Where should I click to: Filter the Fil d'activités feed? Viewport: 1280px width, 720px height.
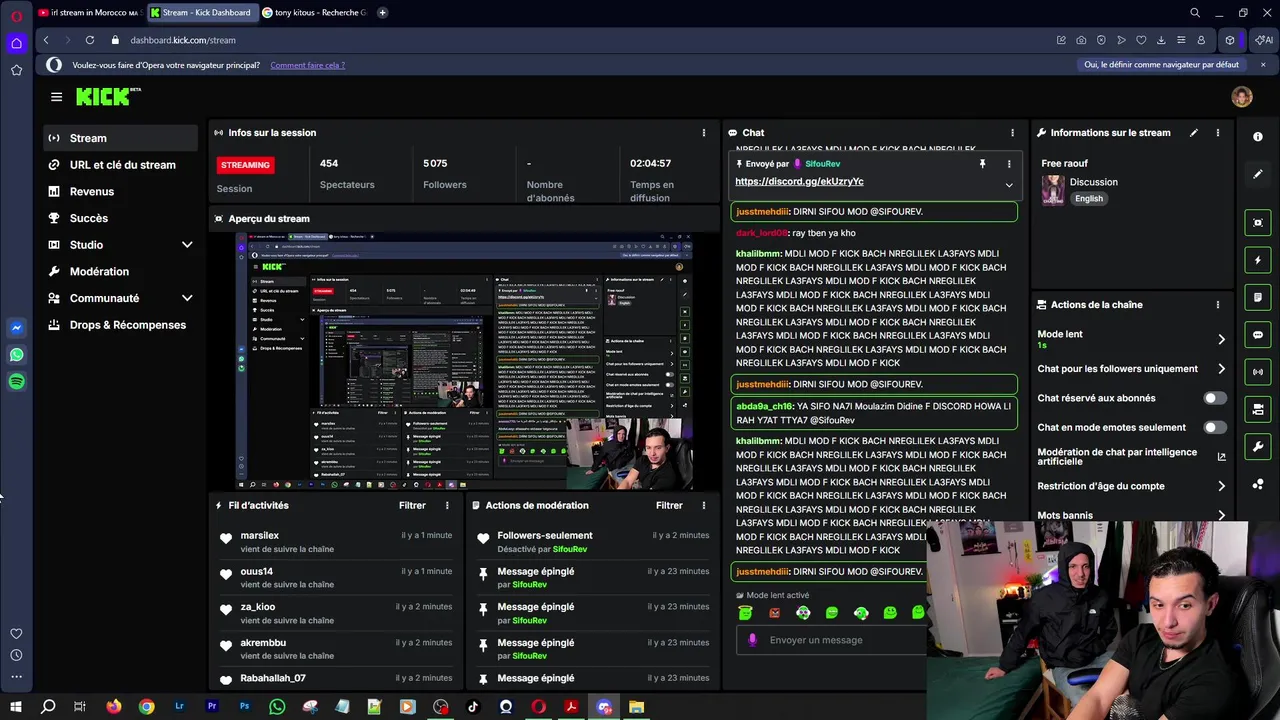point(412,505)
